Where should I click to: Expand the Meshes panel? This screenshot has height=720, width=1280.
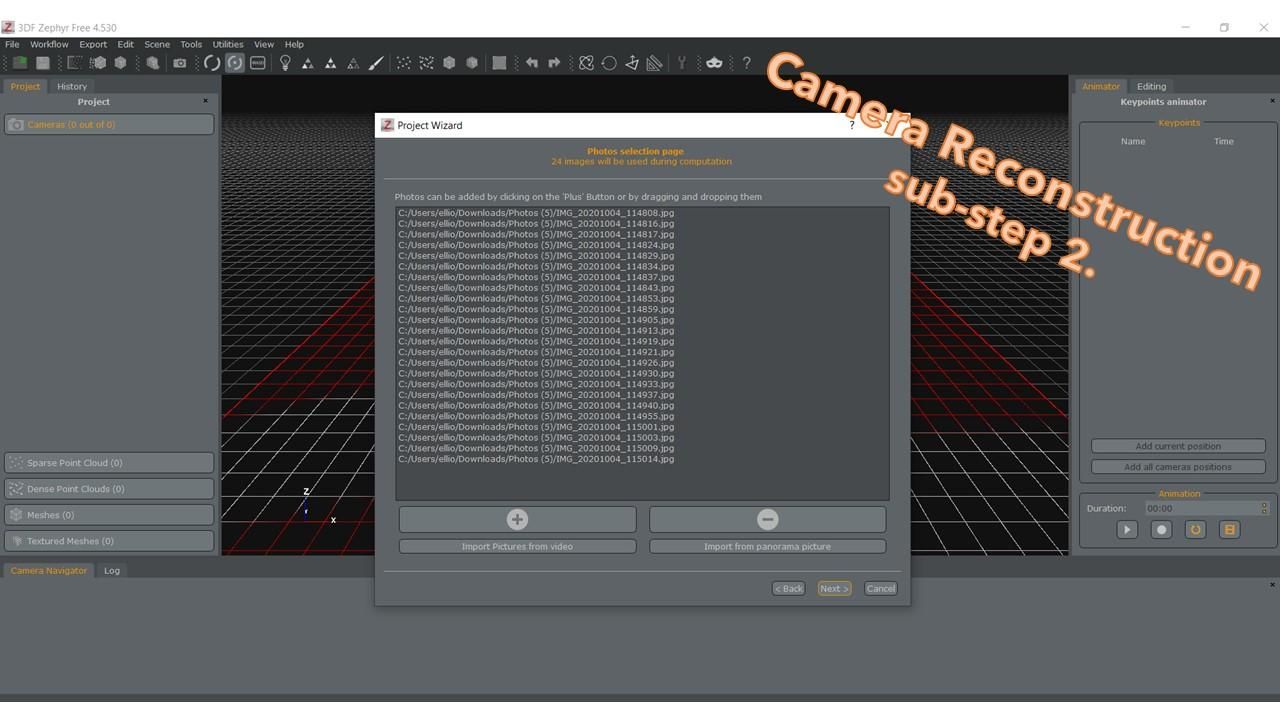[x=109, y=514]
